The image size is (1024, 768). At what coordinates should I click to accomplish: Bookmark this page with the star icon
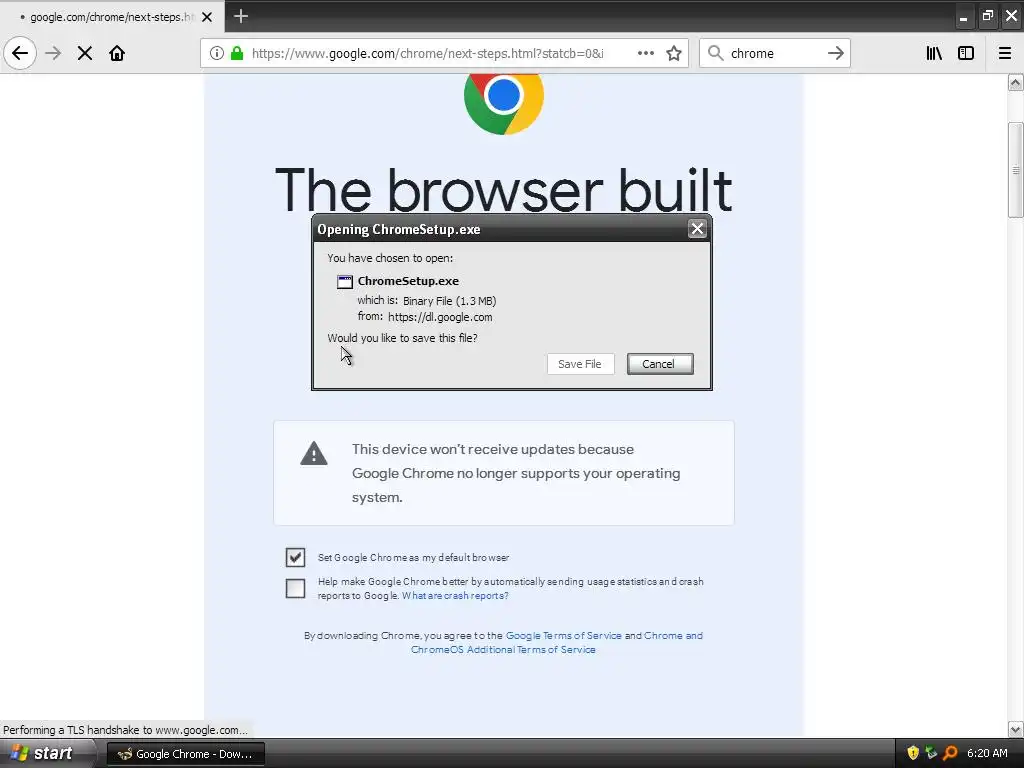point(674,53)
